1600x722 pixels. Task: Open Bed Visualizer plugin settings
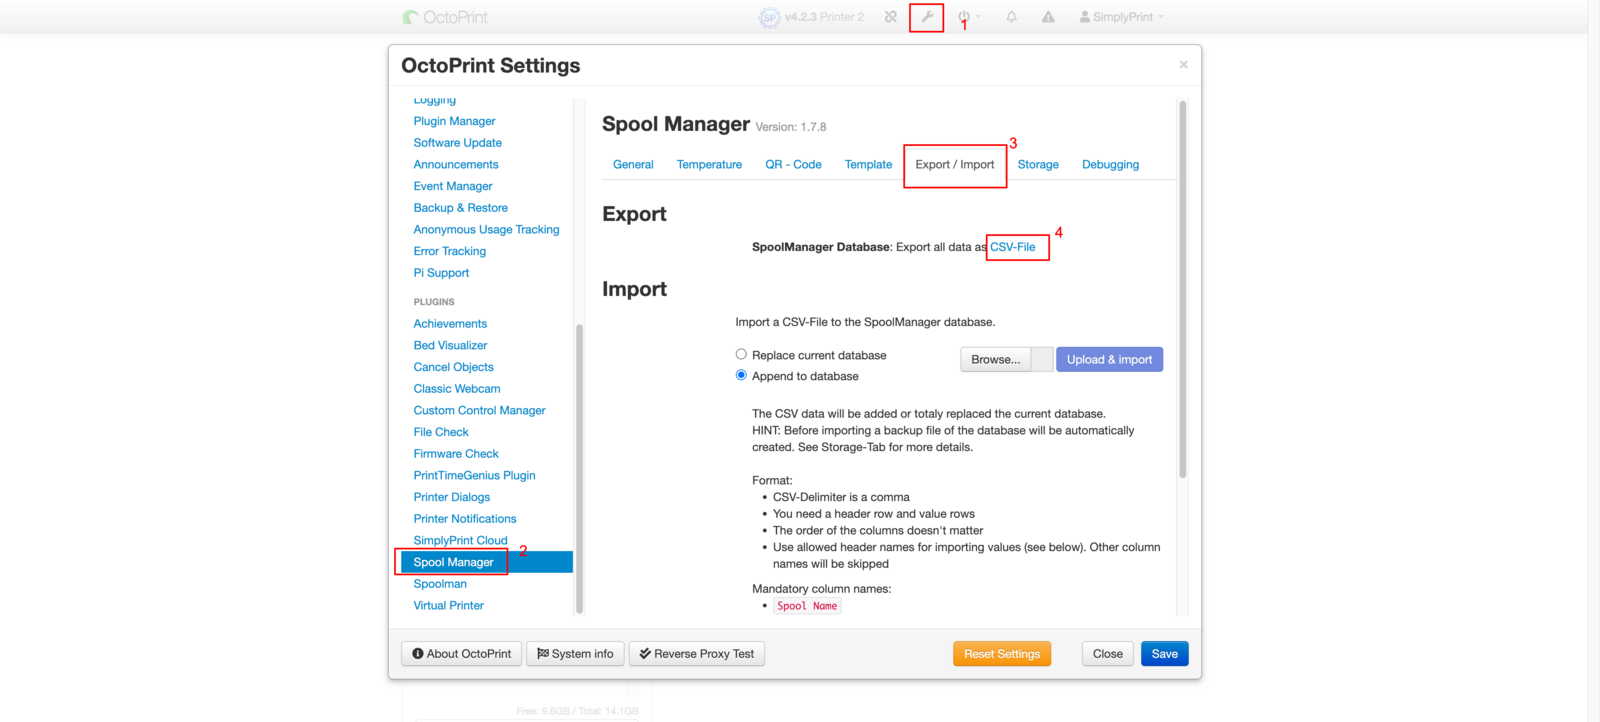point(450,346)
